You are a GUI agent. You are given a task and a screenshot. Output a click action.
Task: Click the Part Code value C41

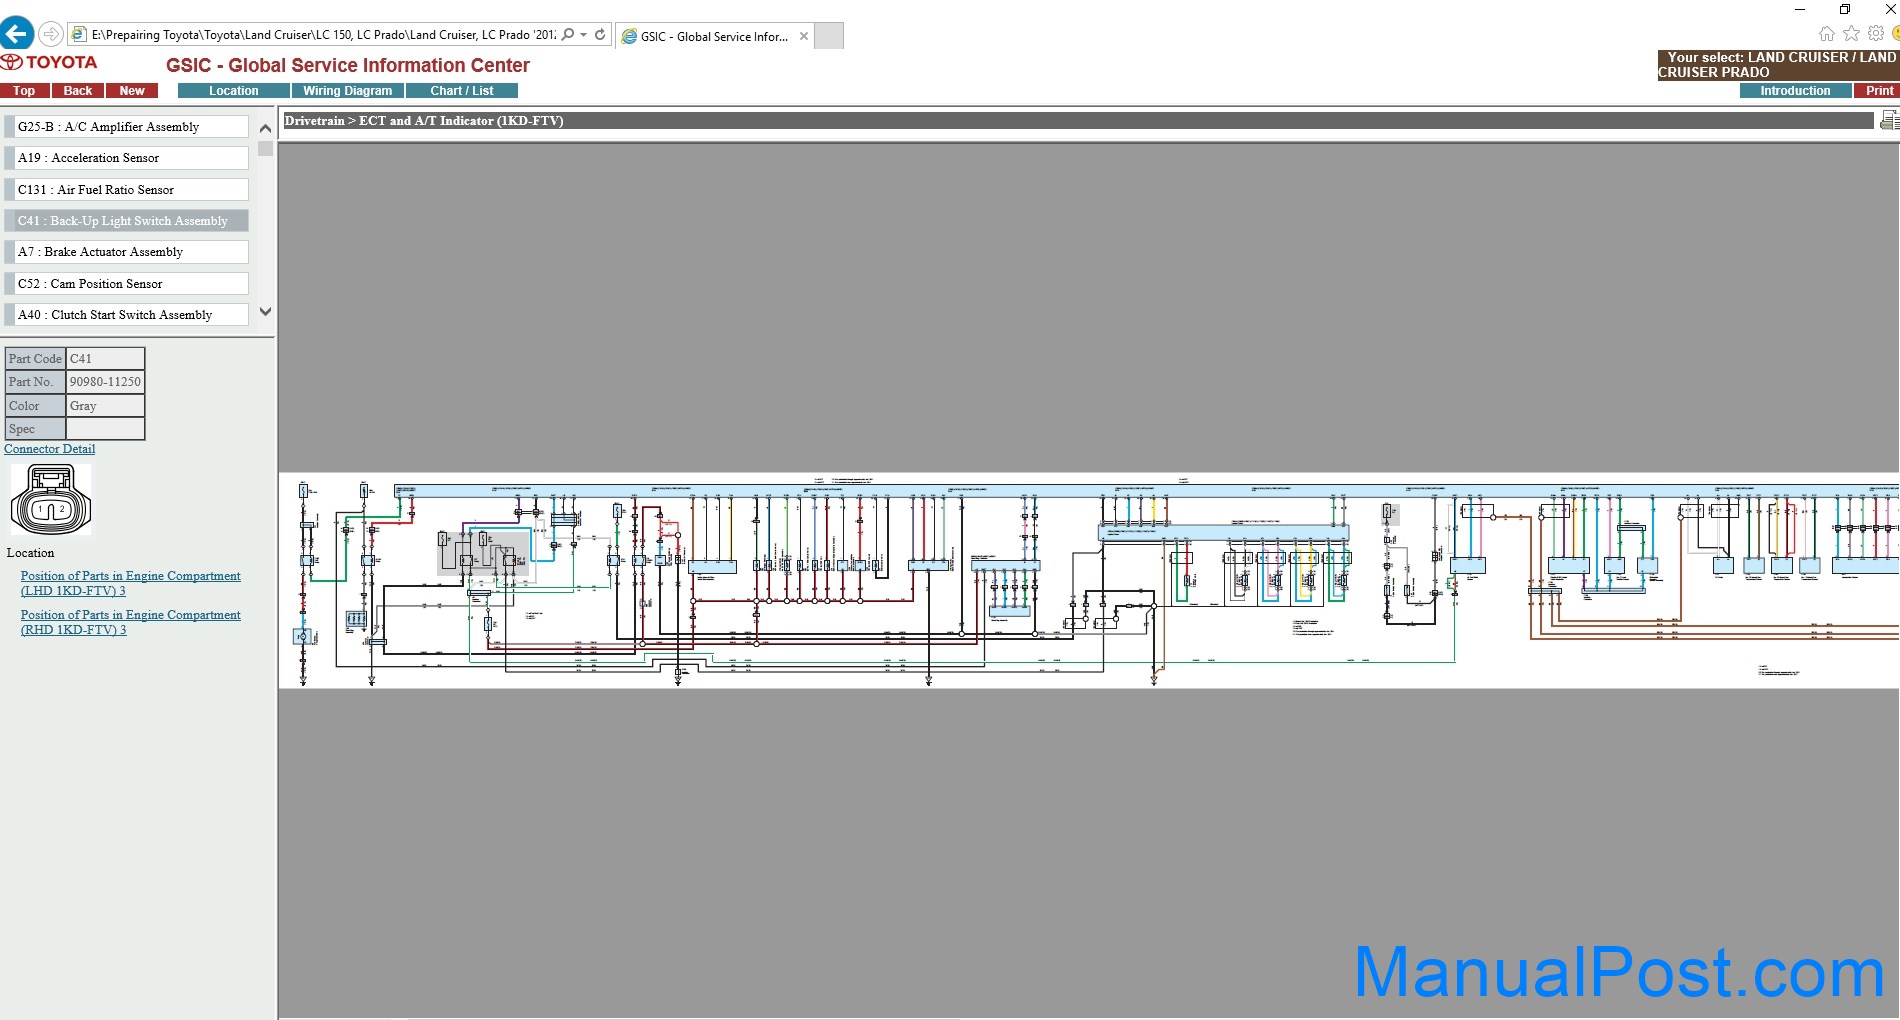[105, 358]
